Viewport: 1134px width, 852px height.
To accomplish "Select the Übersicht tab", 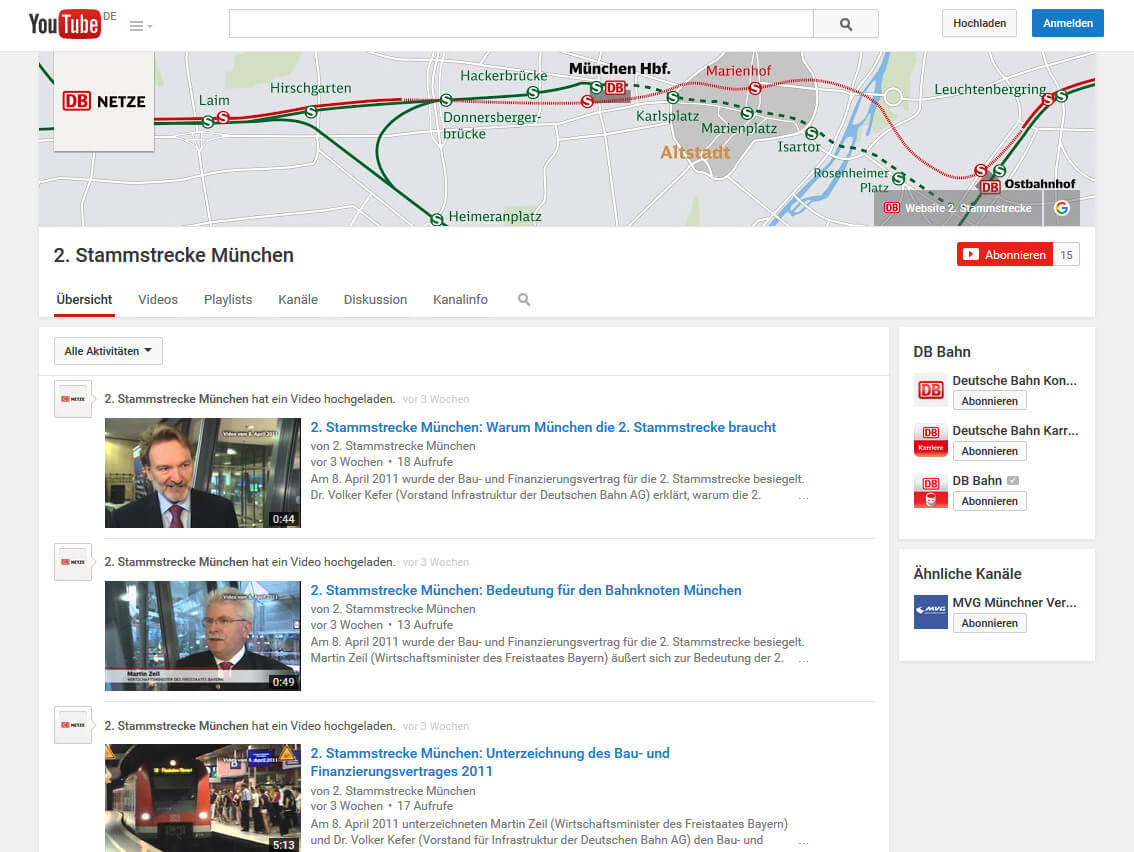I will tap(84, 299).
